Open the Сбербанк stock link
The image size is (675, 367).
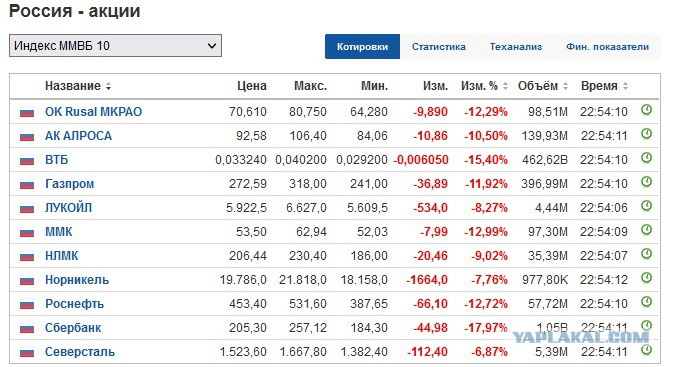pyautogui.click(x=73, y=328)
